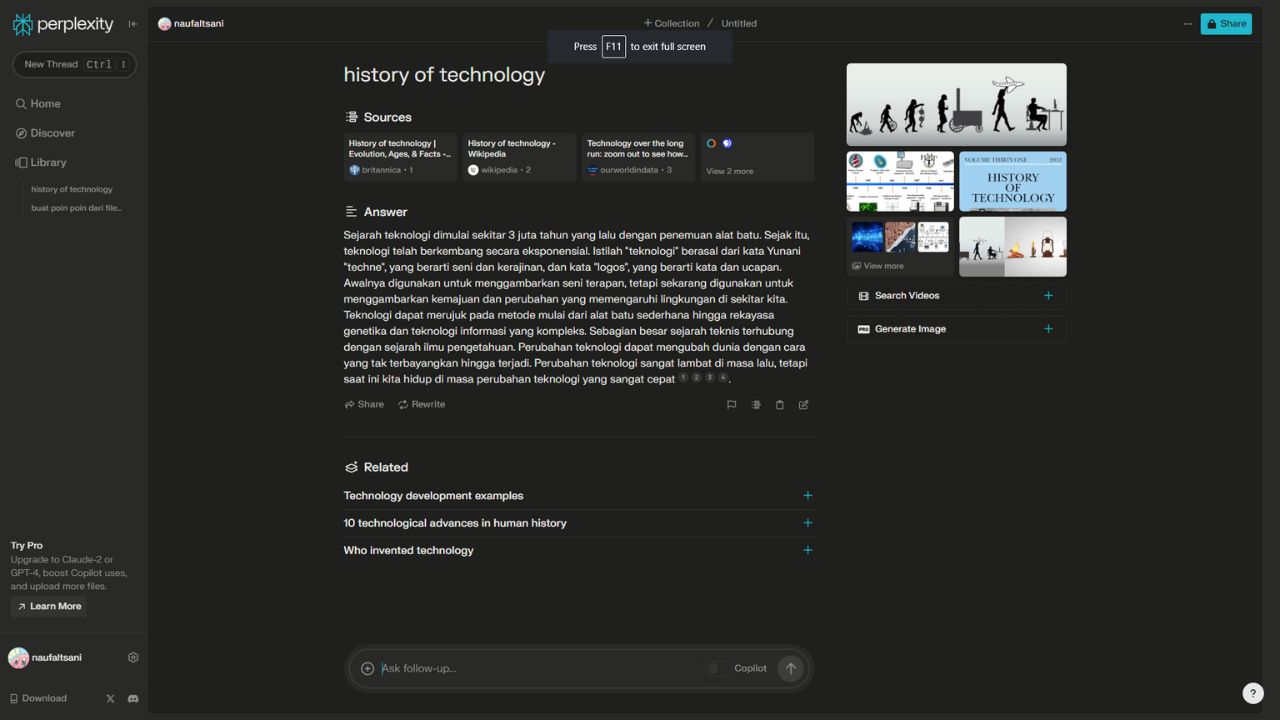This screenshot has width=1280, height=720.
Task: Toggle the Copilot switch
Action: tap(716, 669)
